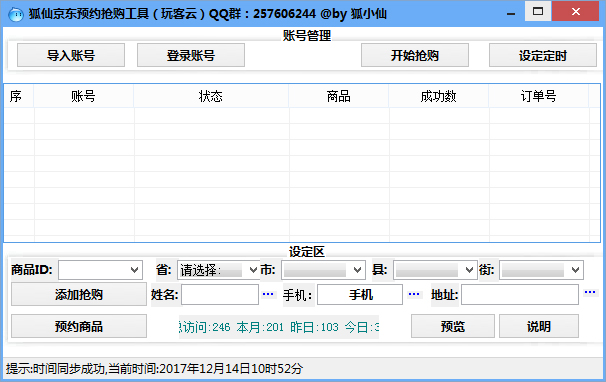Expand the 省 province dropdown
This screenshot has height=382, width=606.
[218, 269]
